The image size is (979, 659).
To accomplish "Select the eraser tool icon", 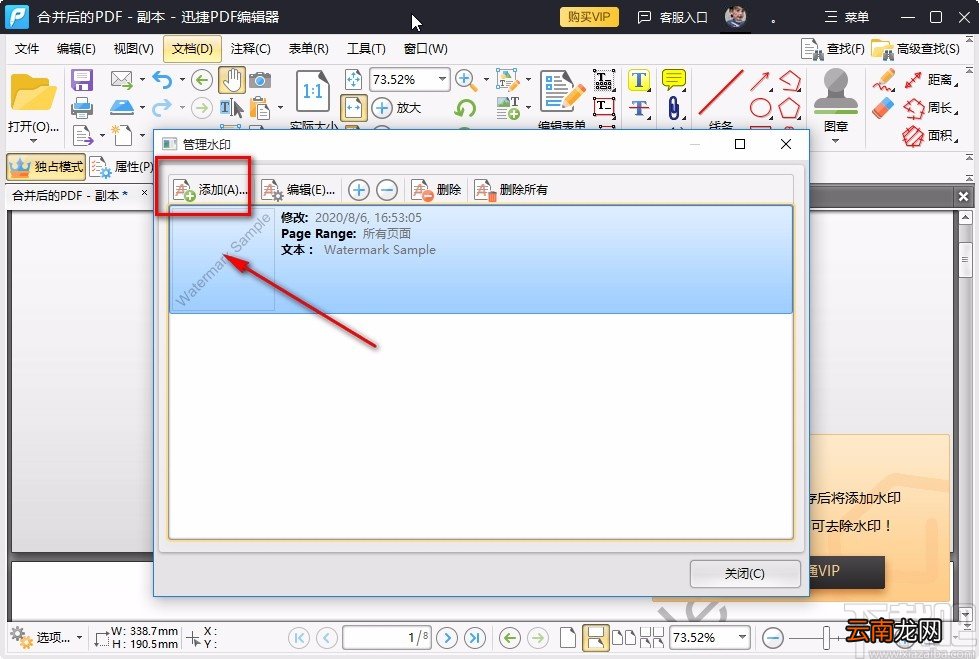I will [x=883, y=108].
